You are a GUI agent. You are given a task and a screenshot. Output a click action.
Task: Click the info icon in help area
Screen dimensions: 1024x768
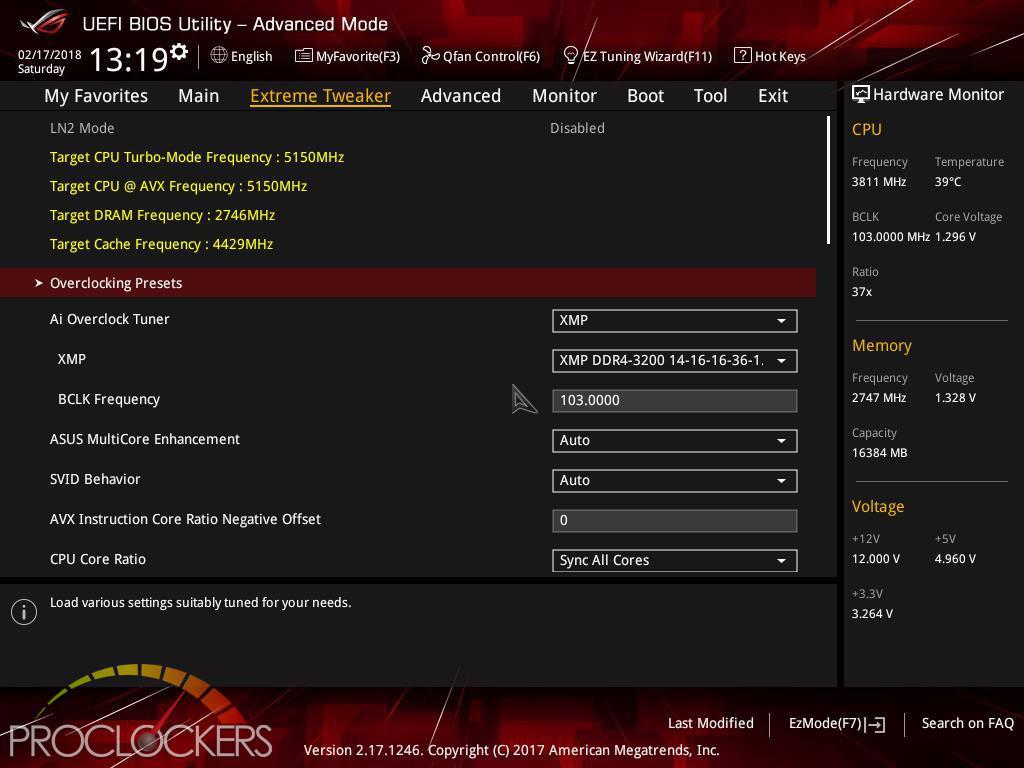click(24, 612)
